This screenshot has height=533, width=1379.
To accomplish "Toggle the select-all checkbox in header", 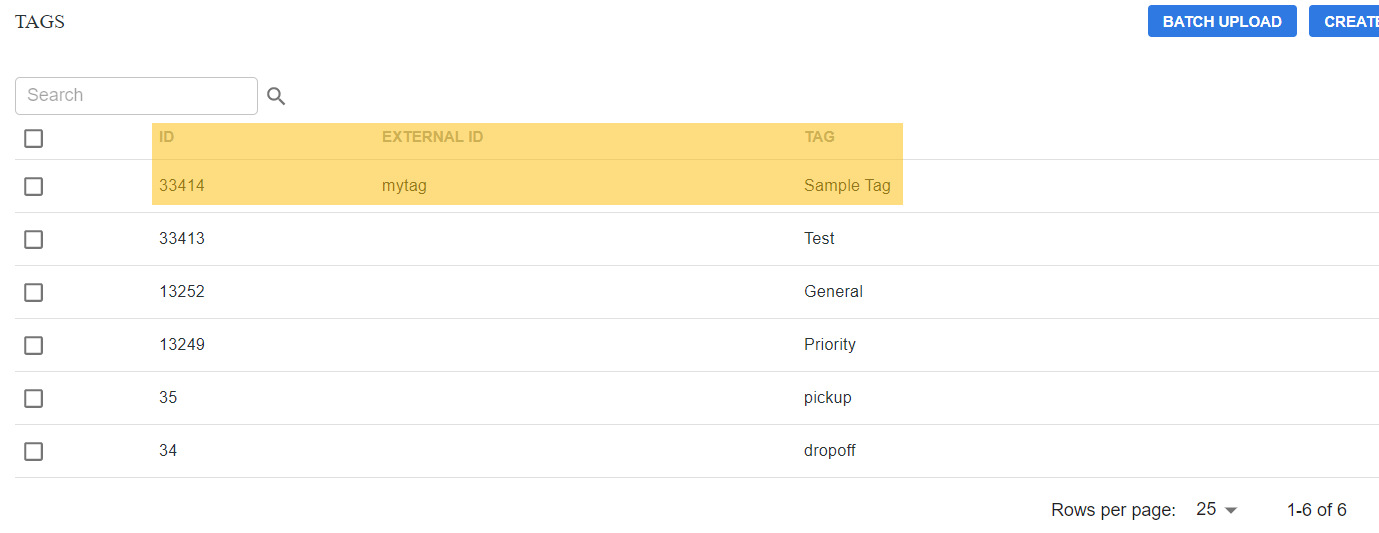I will [34, 138].
